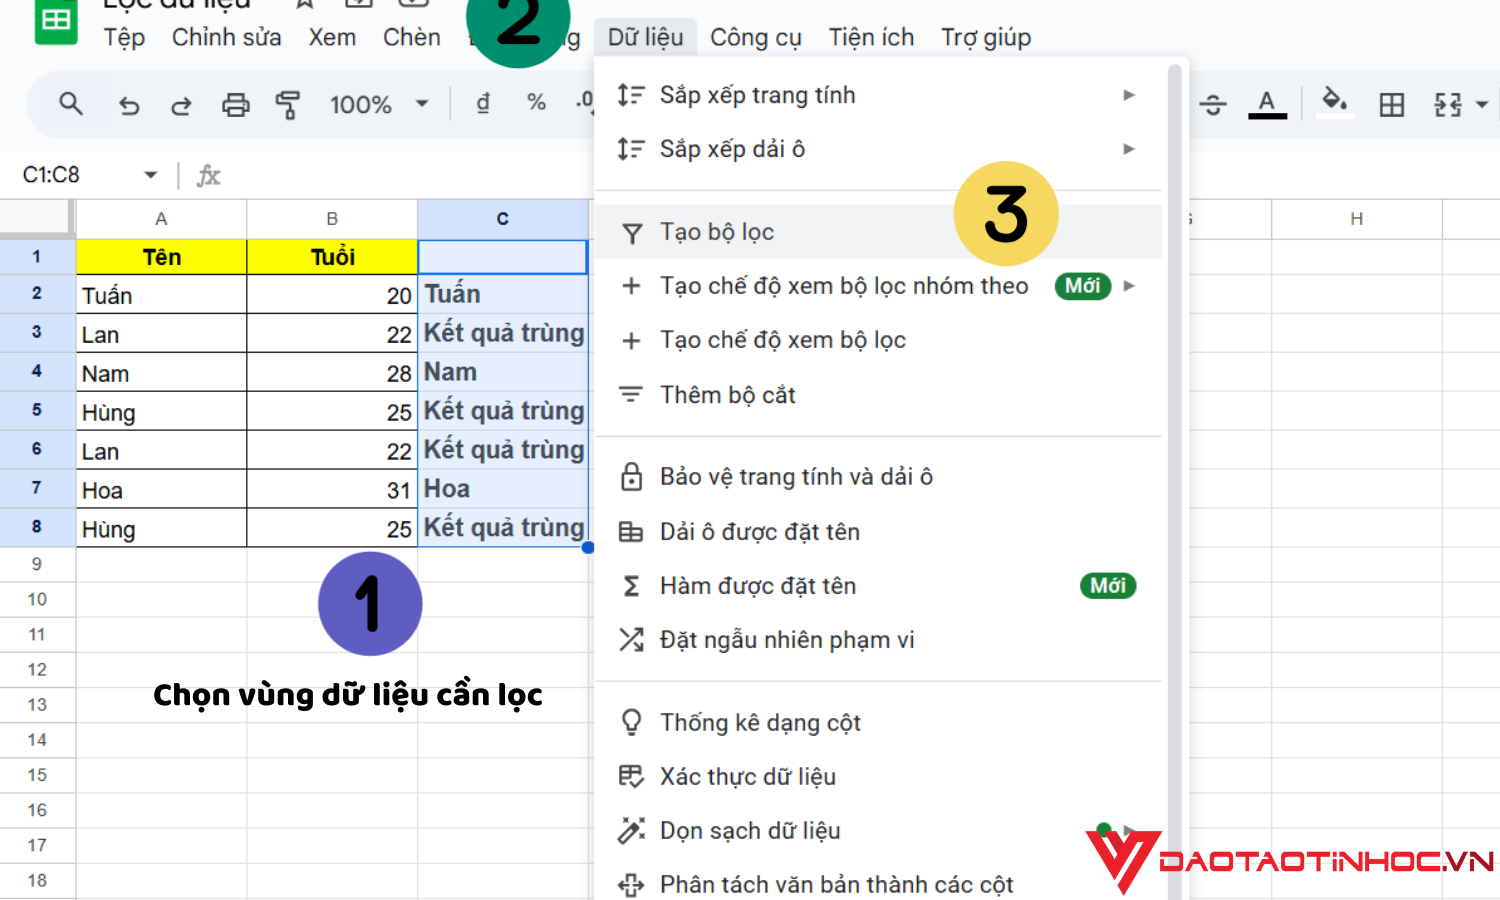Open the zoom level dropdown

(377, 103)
